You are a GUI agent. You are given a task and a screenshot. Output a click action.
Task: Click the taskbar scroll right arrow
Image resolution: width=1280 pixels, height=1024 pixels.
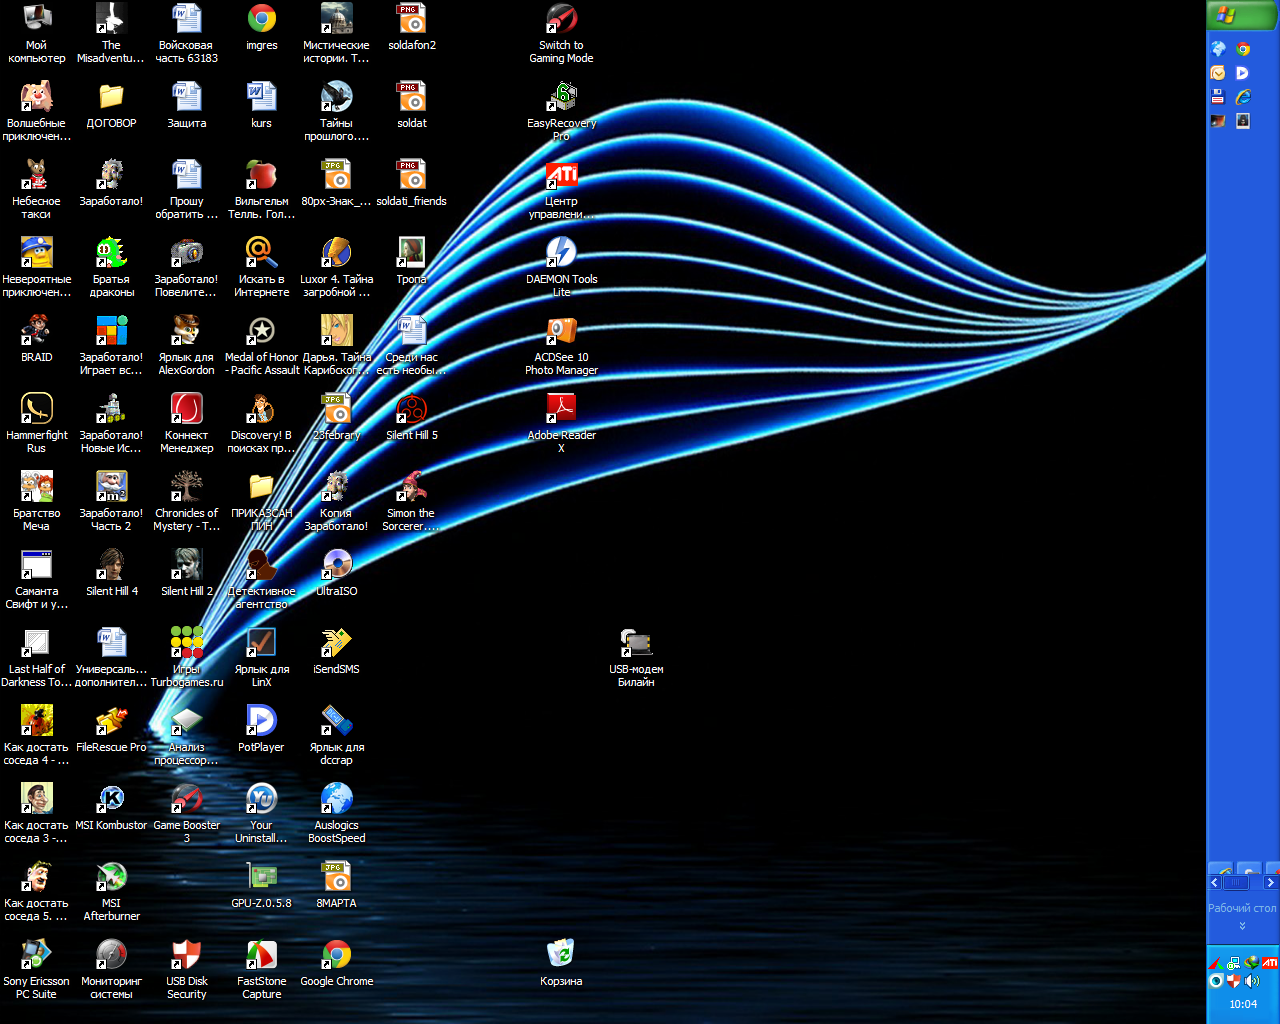(x=1270, y=883)
